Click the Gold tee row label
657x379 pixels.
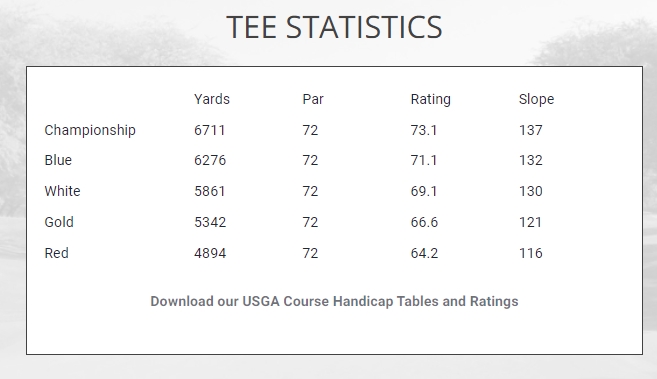point(59,222)
